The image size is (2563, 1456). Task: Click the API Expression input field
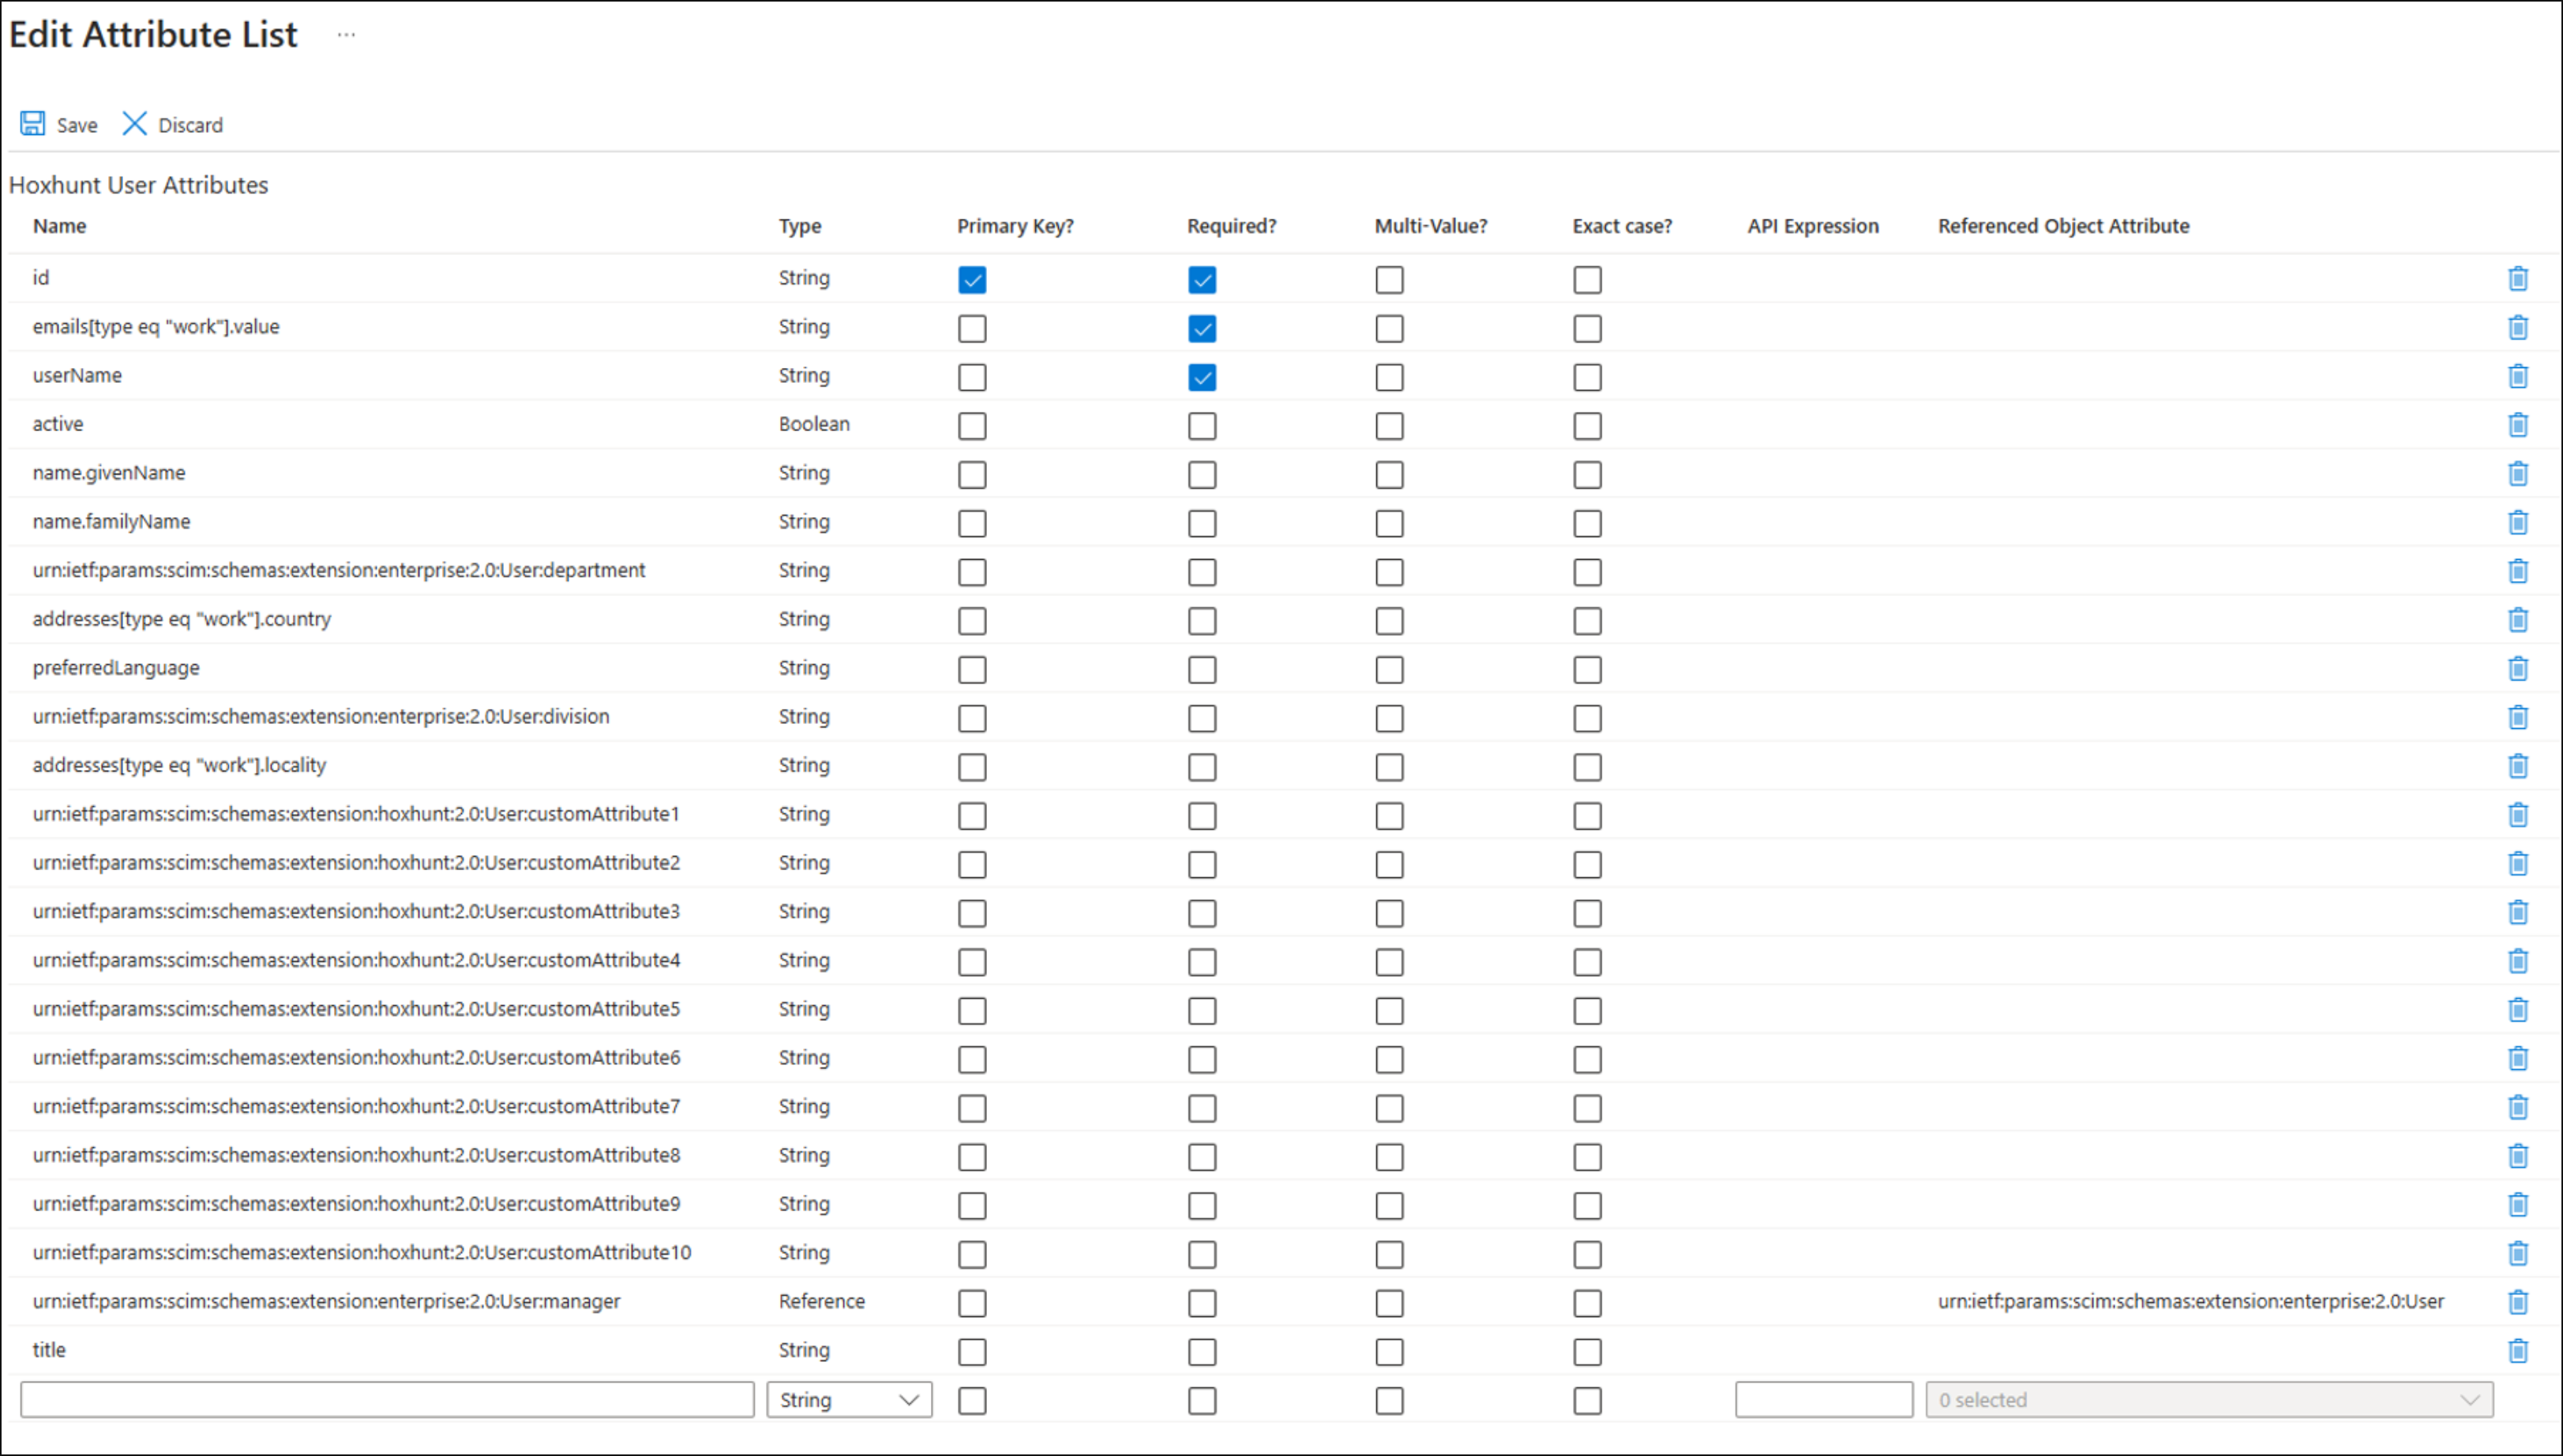[x=1824, y=1400]
